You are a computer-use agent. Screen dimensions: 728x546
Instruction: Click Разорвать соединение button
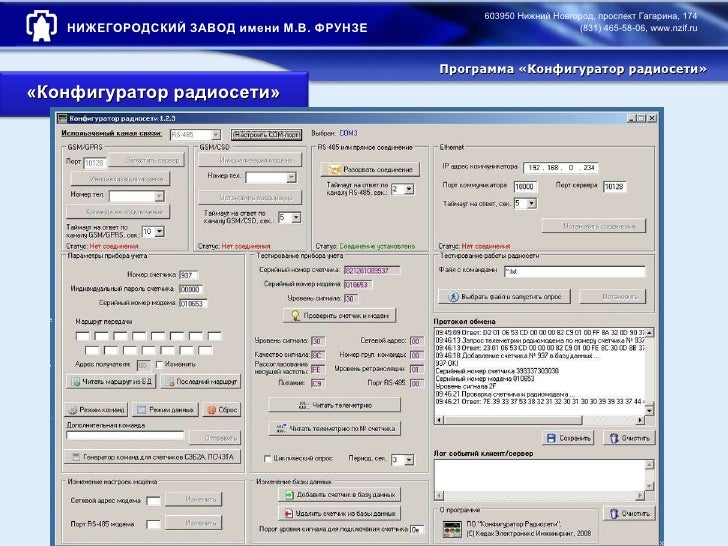pos(370,169)
